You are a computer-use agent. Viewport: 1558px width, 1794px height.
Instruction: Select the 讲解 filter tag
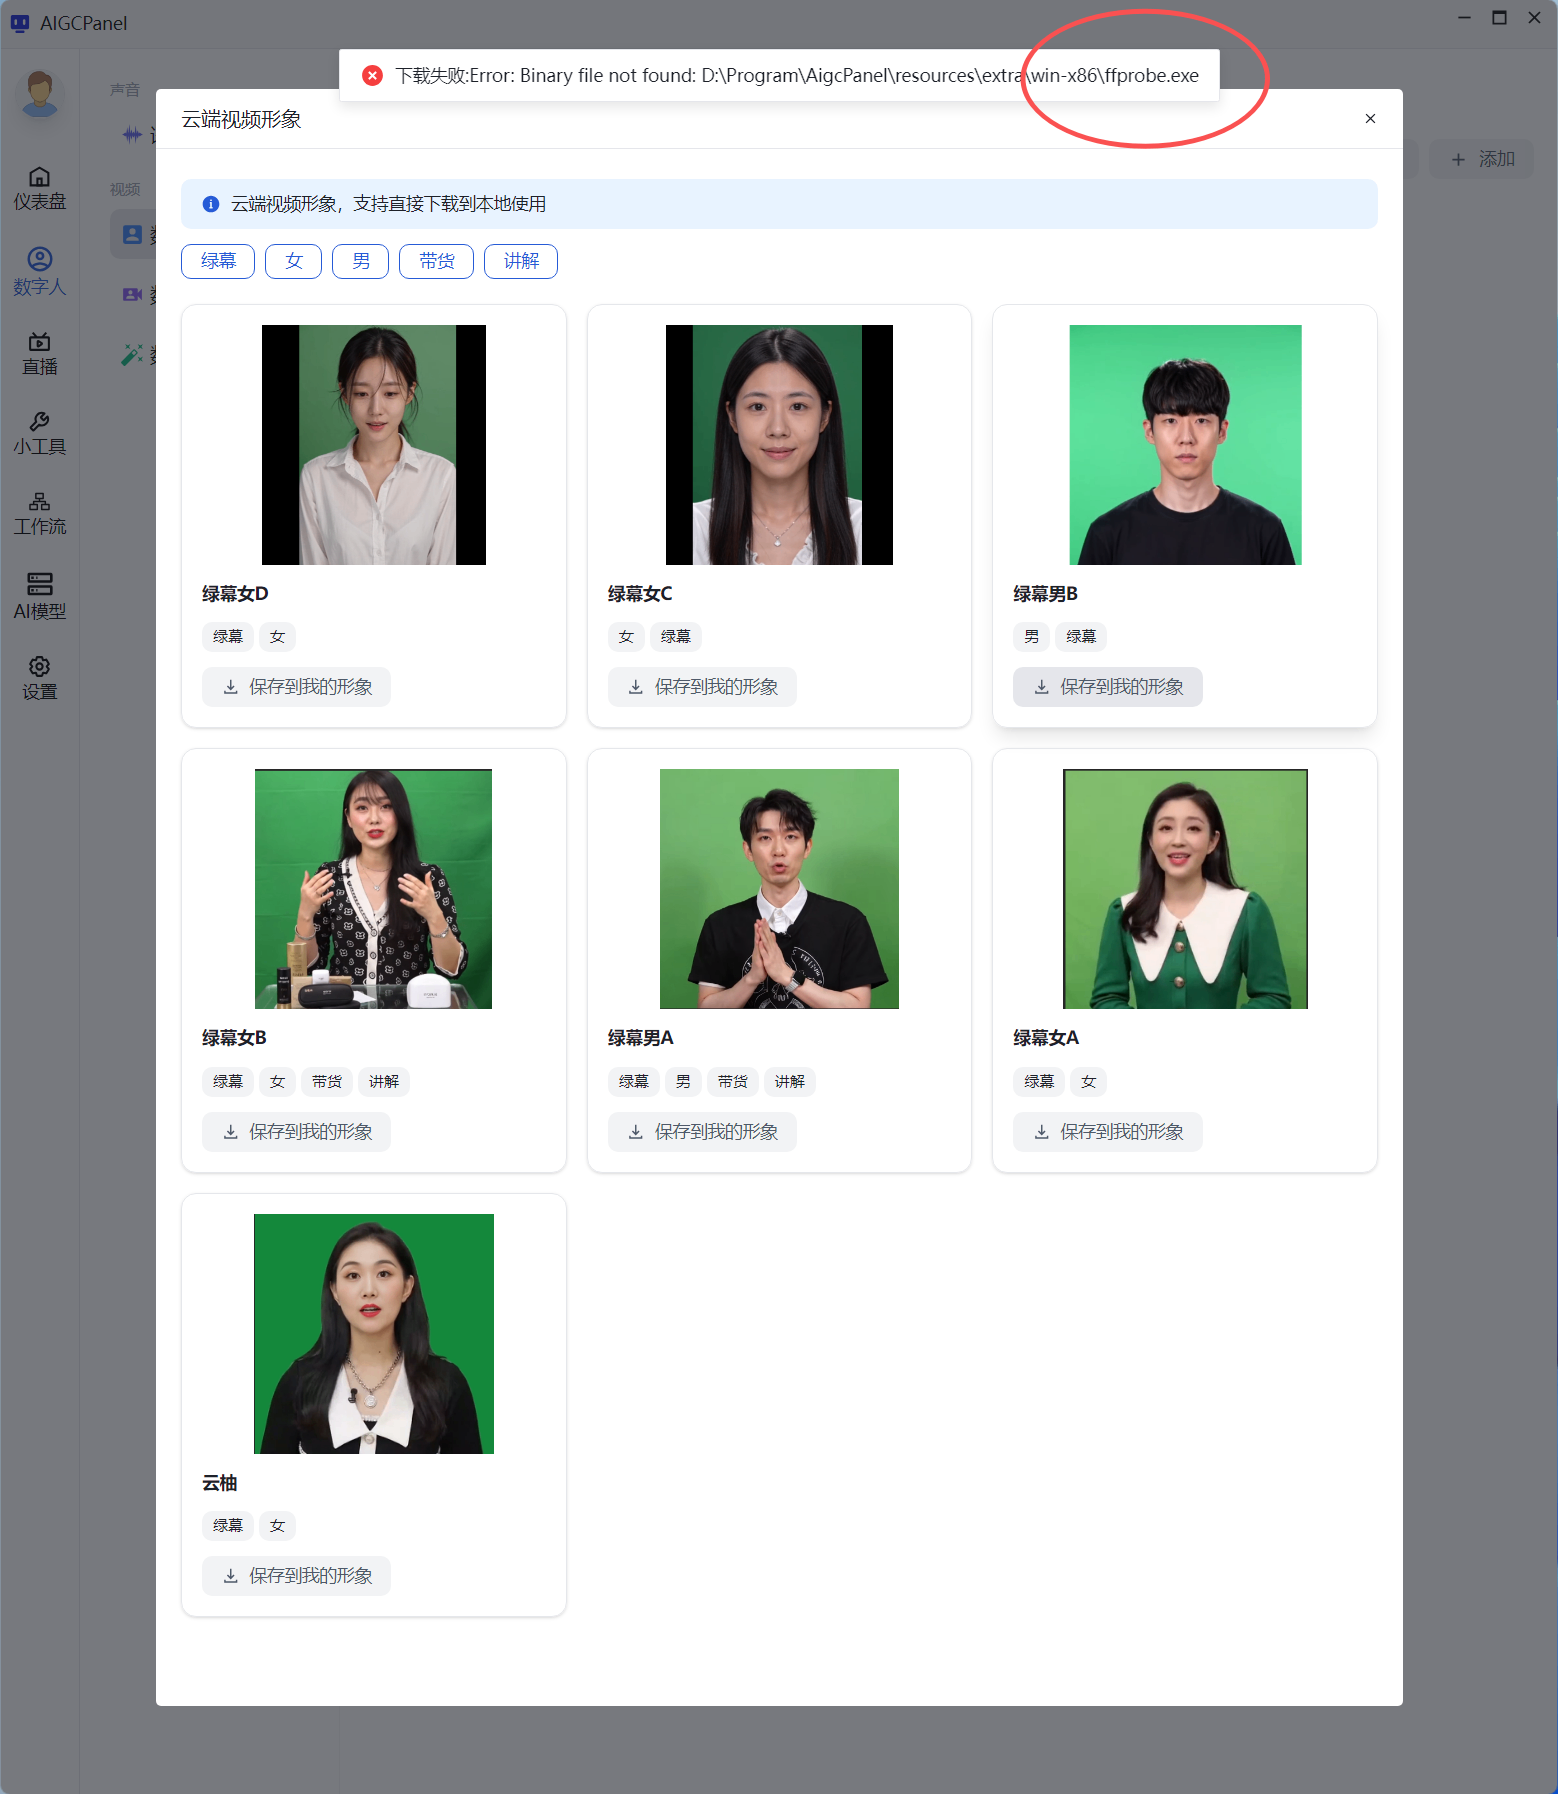pyautogui.click(x=521, y=261)
